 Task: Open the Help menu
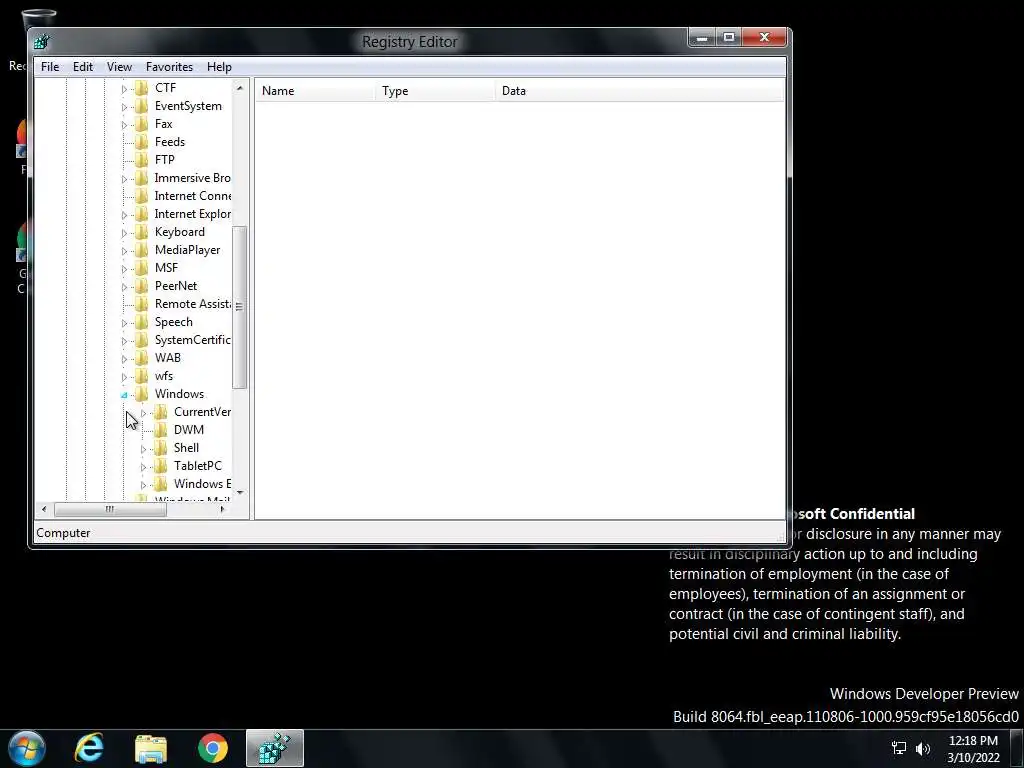[x=219, y=67]
